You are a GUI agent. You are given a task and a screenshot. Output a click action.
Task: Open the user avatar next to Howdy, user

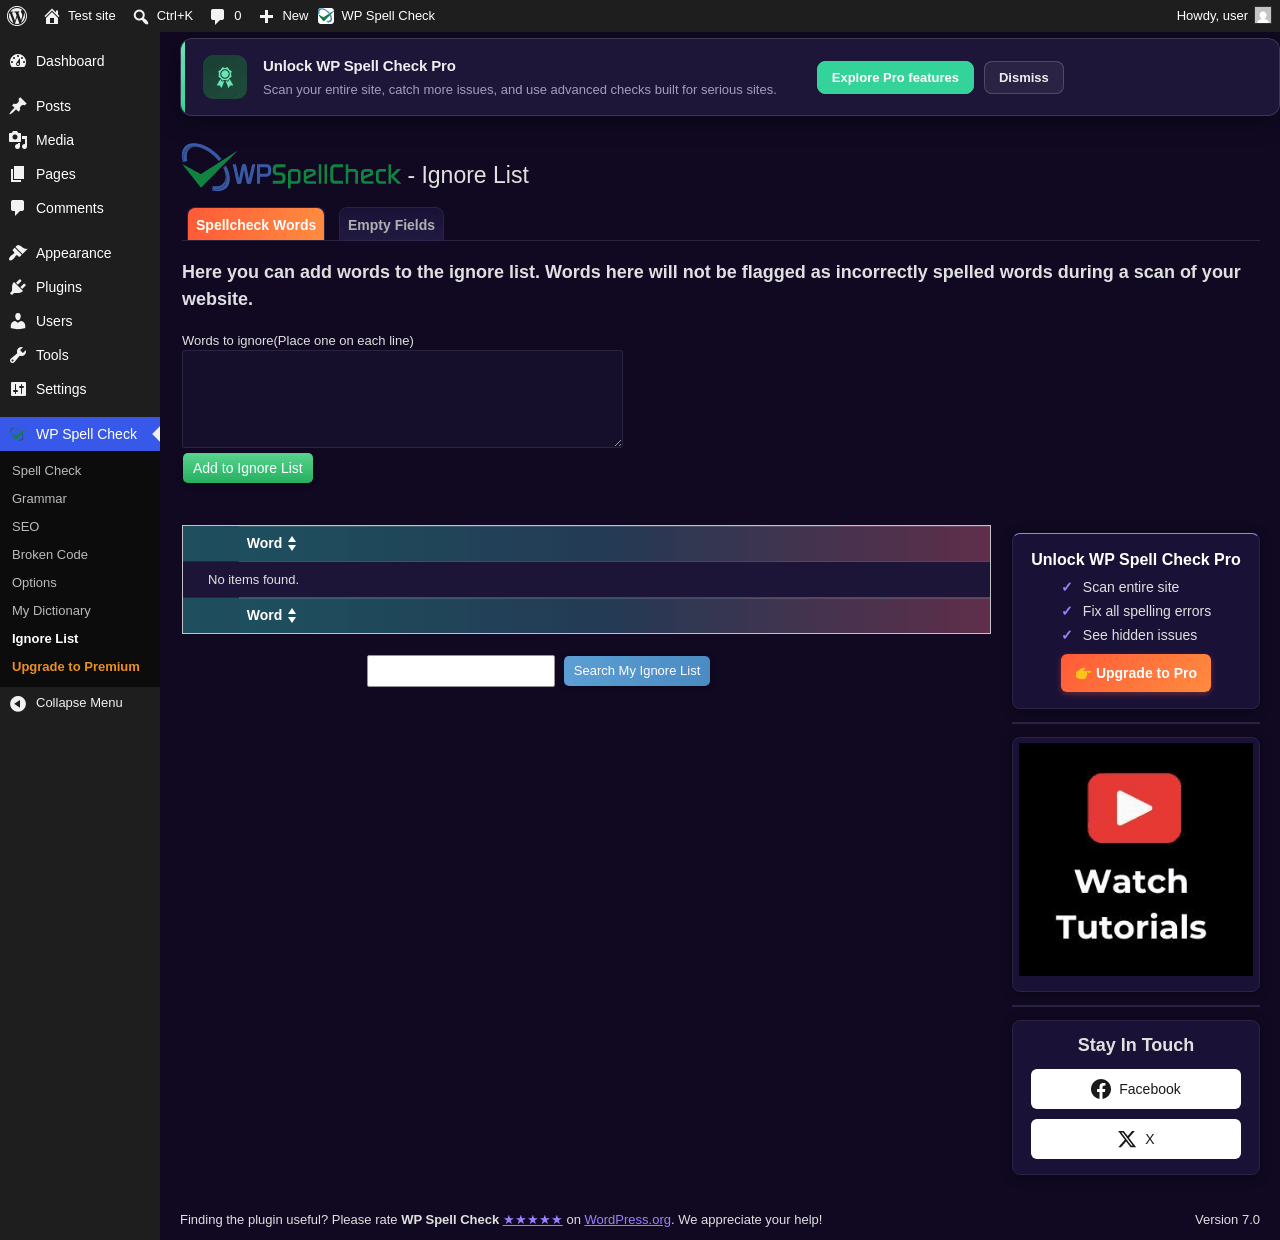pyautogui.click(x=1263, y=15)
